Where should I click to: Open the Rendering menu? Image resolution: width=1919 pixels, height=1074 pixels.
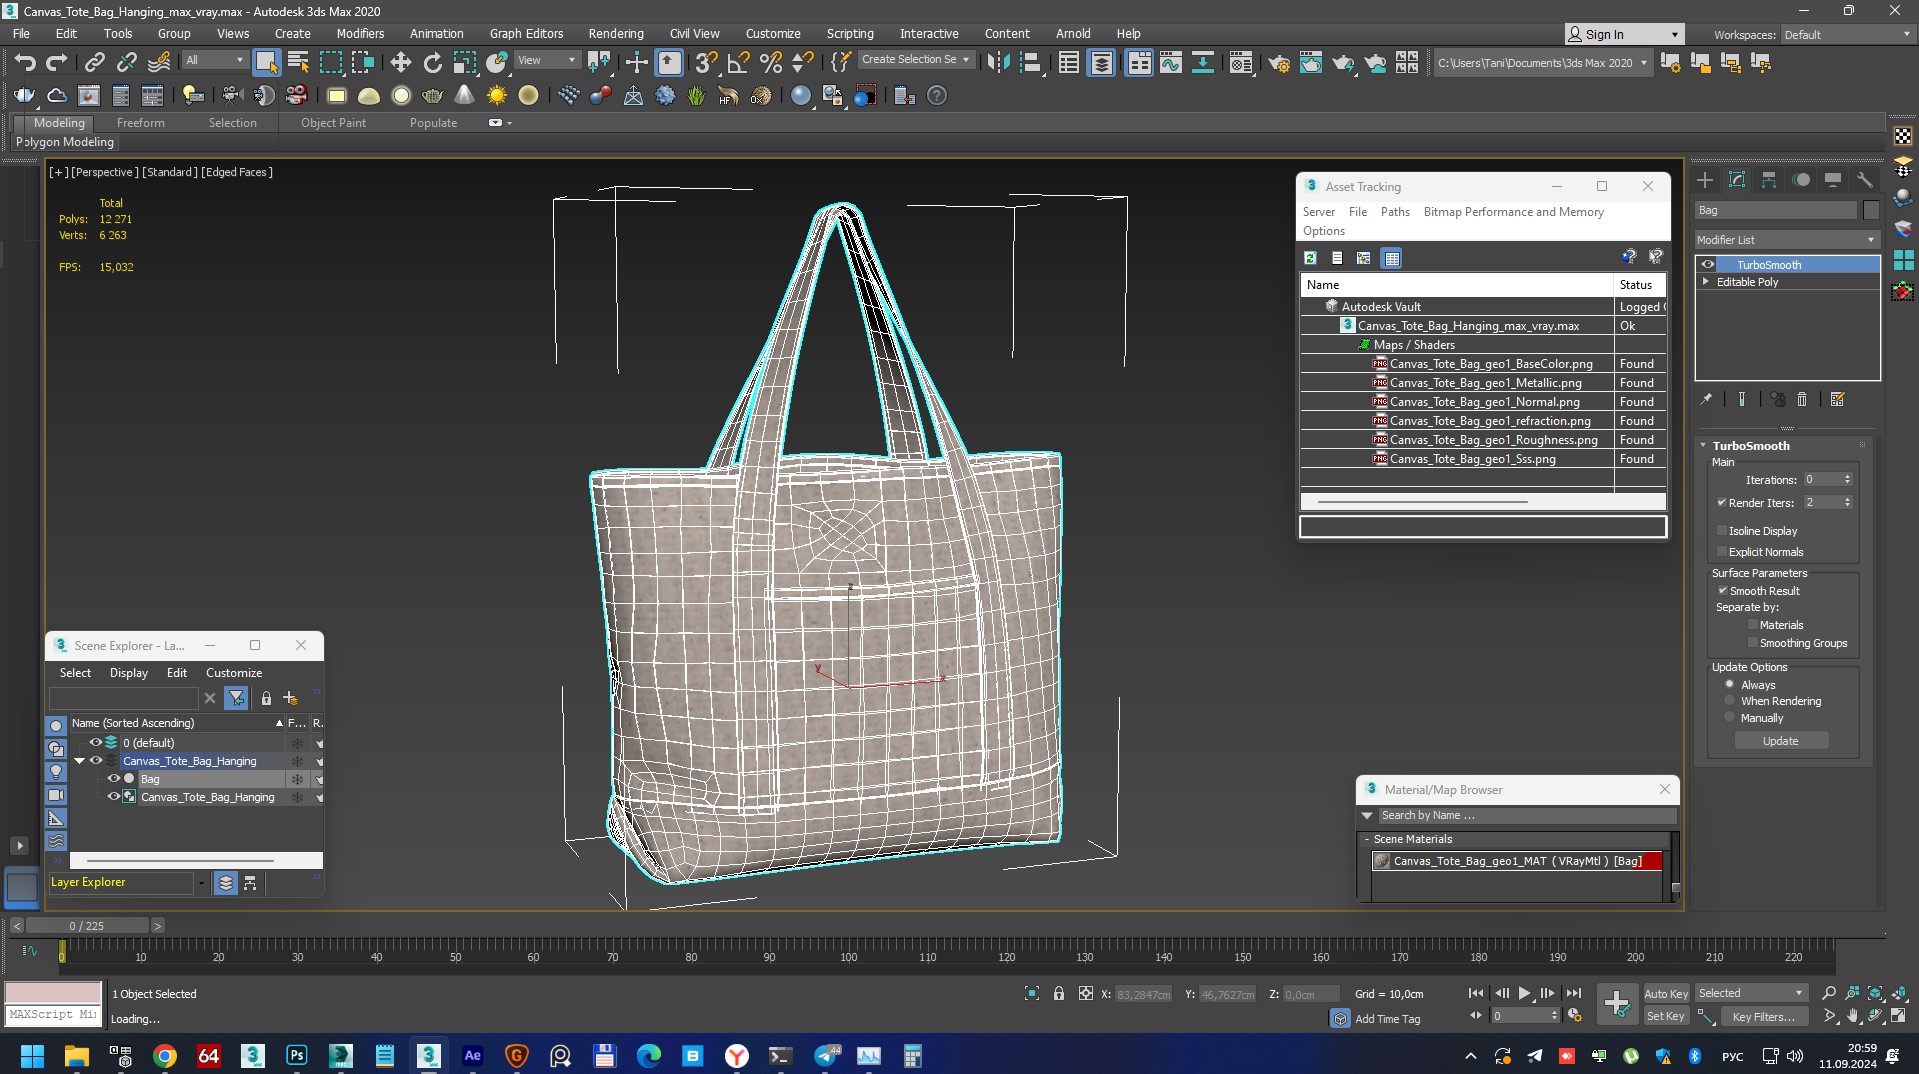(615, 33)
